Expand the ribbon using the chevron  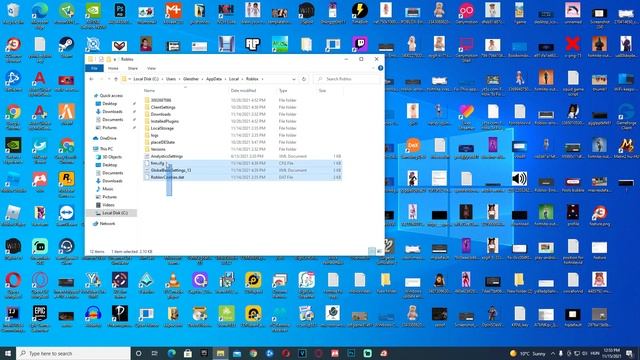point(373,68)
